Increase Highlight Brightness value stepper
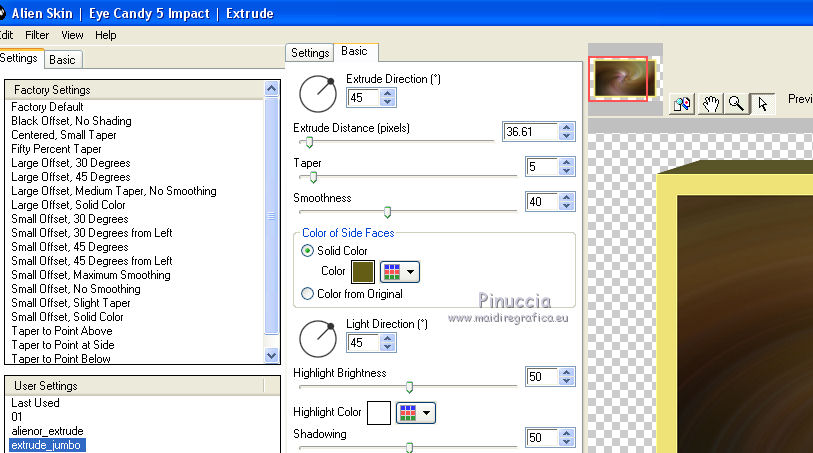This screenshot has width=813, height=453. (567, 372)
